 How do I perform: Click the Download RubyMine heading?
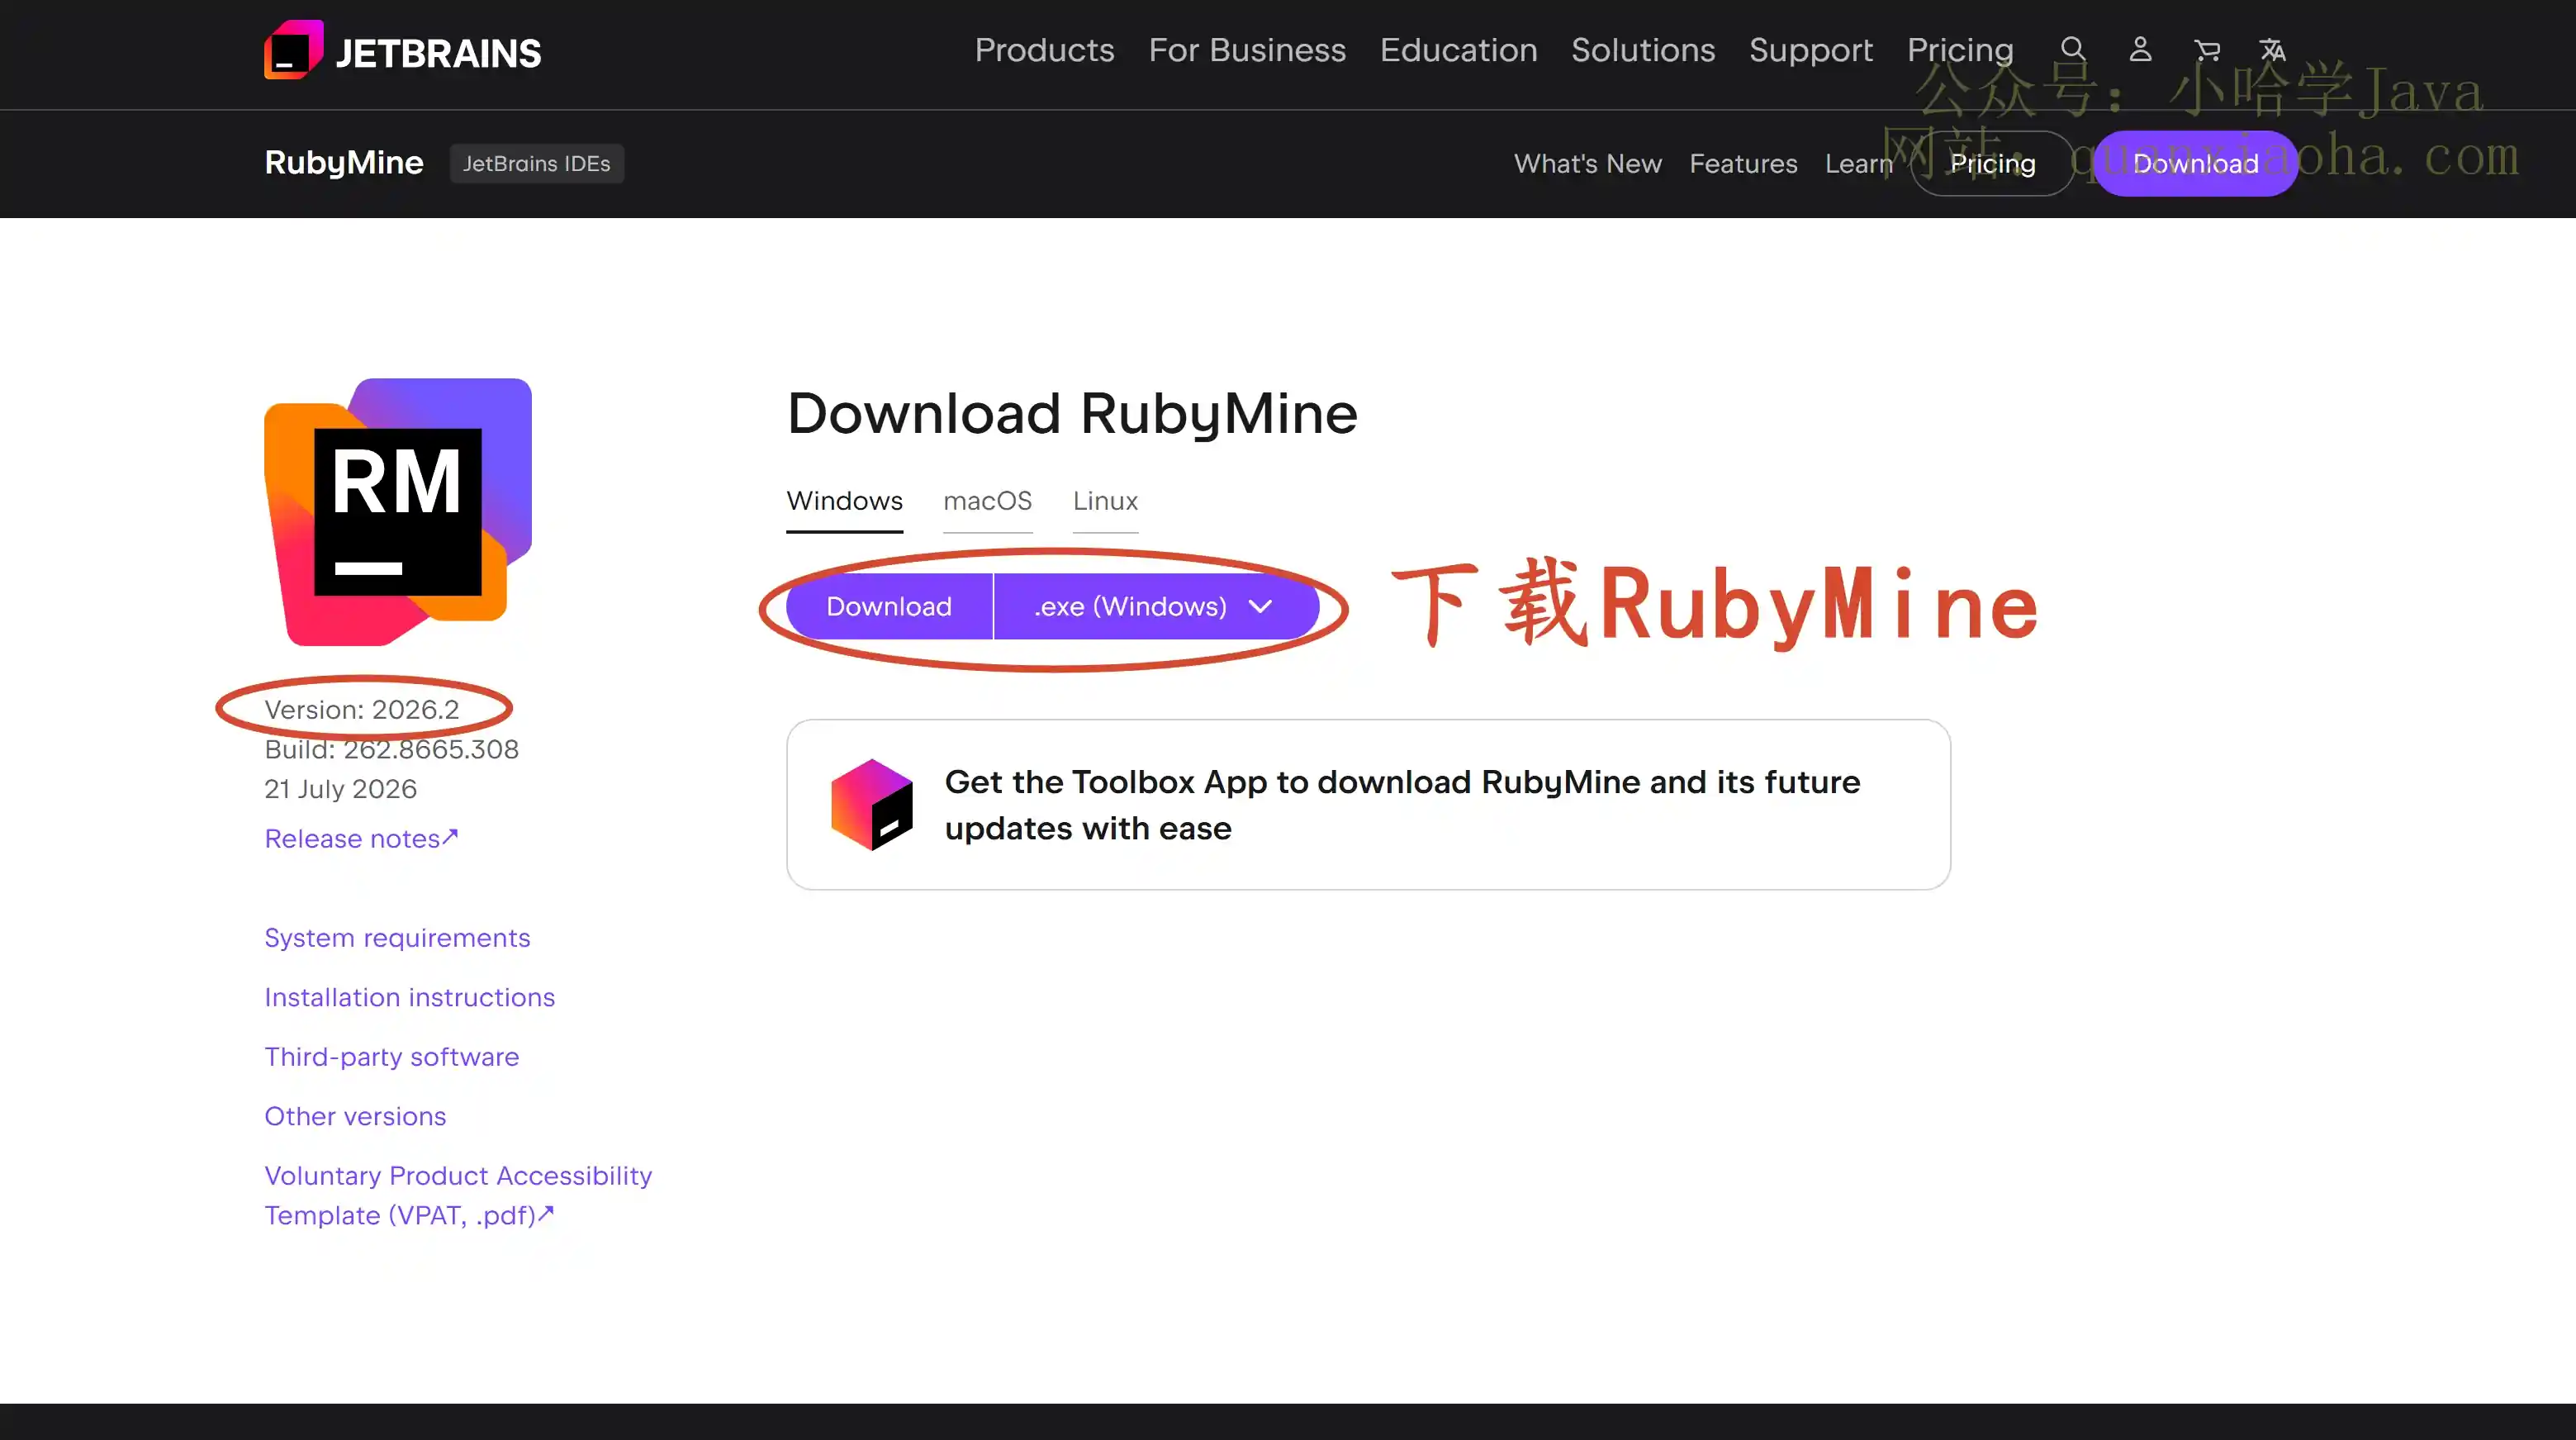point(1072,413)
